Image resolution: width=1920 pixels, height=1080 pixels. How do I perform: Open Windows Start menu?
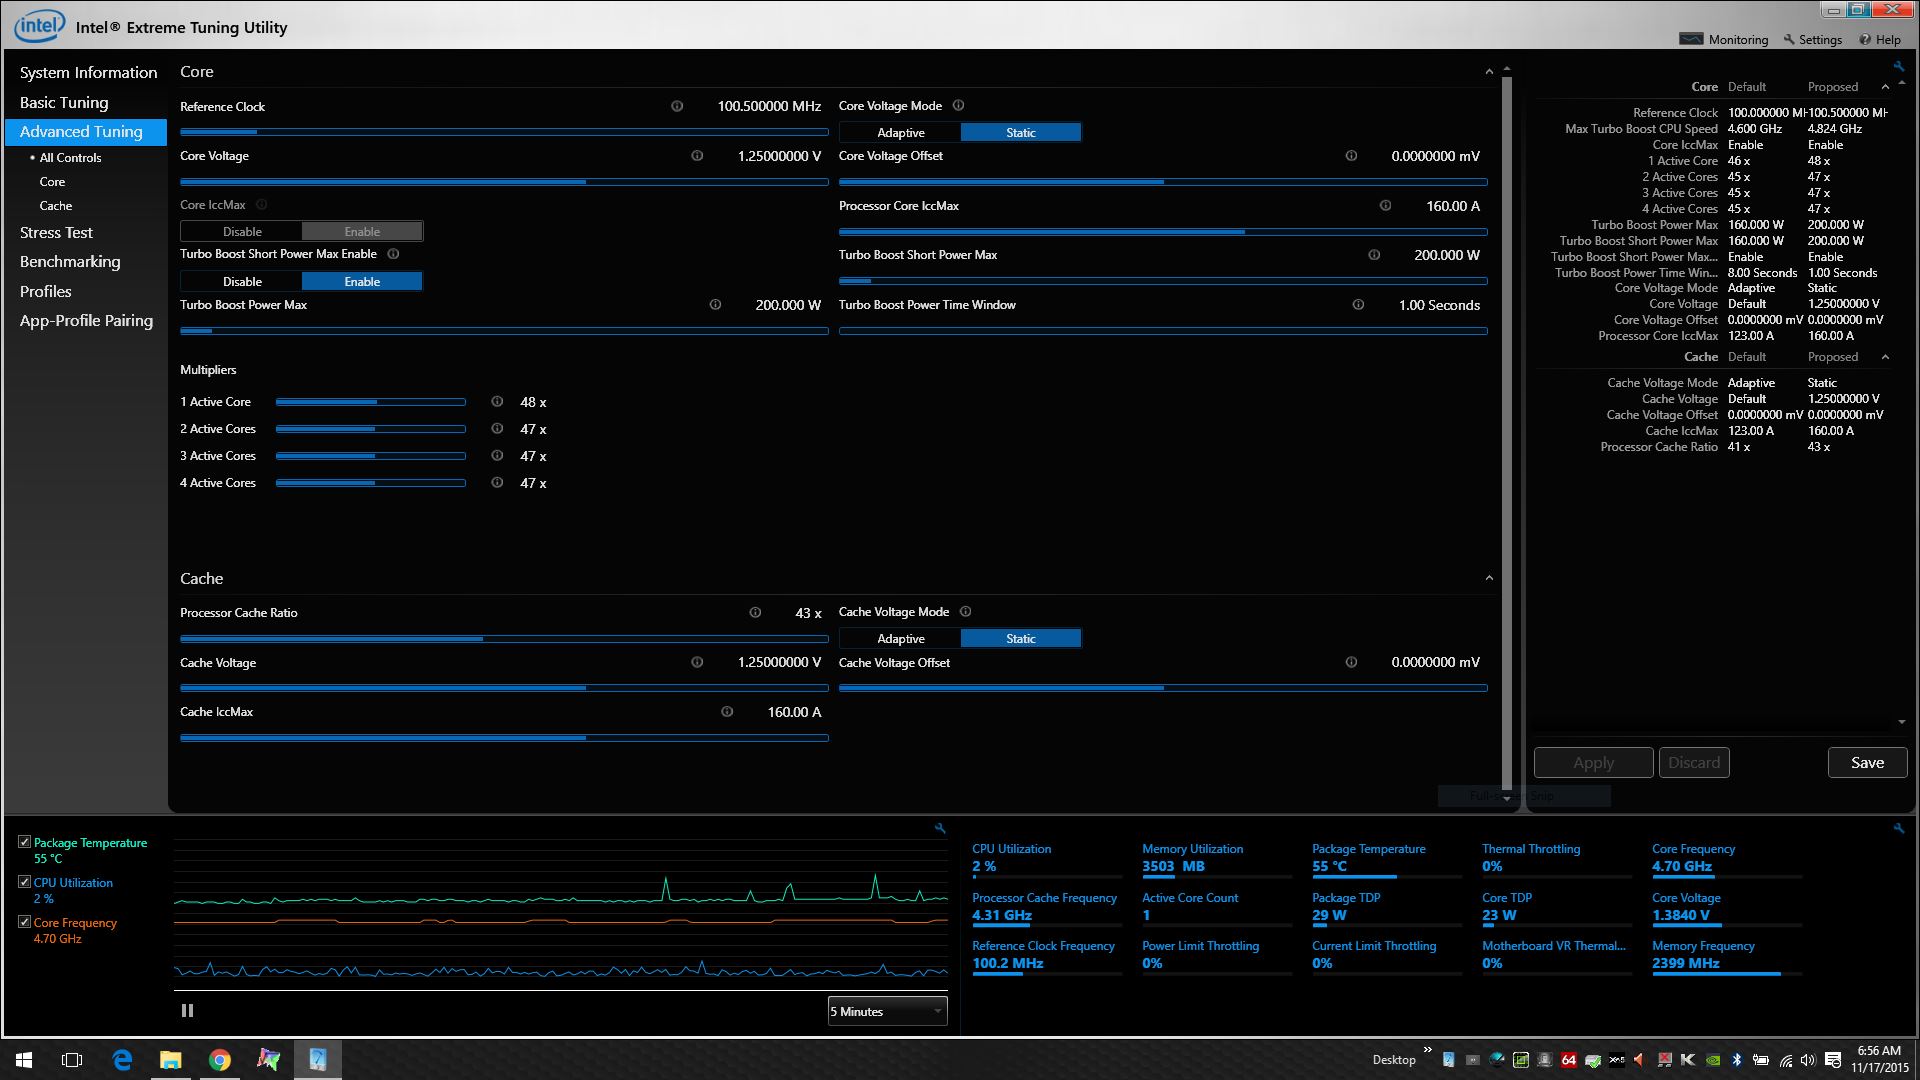pos(24,1060)
